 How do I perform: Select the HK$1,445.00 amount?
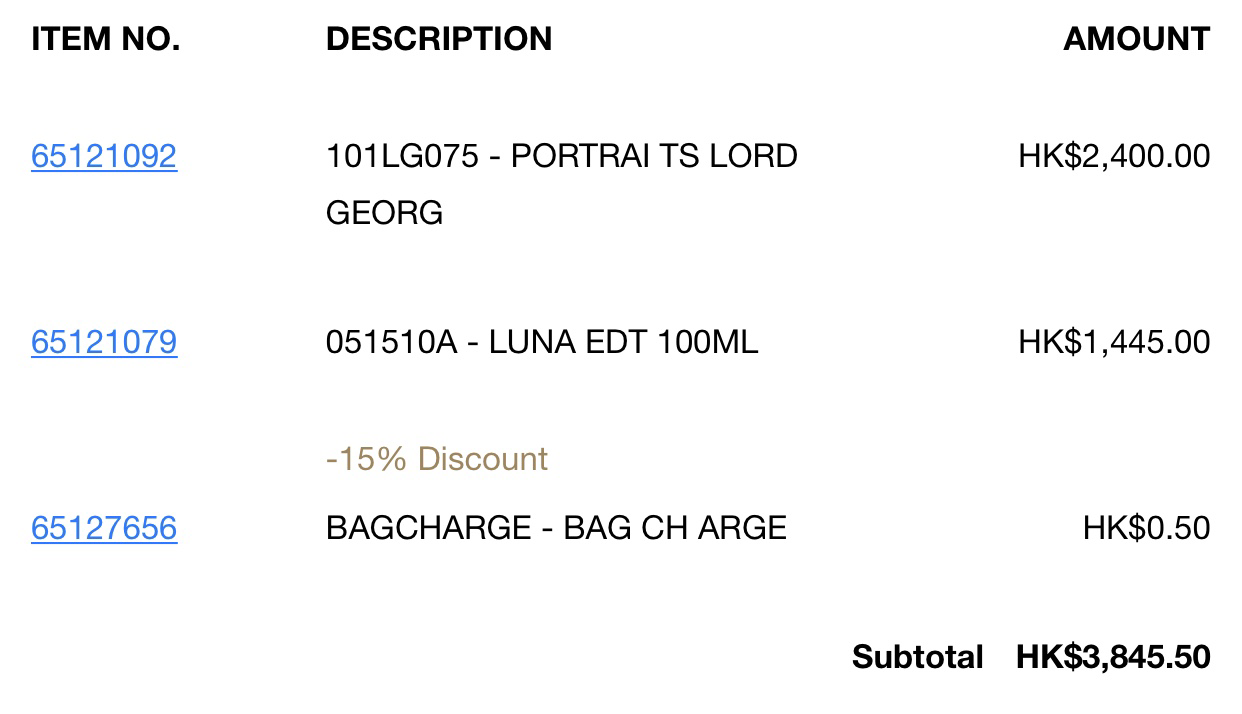tap(1114, 342)
